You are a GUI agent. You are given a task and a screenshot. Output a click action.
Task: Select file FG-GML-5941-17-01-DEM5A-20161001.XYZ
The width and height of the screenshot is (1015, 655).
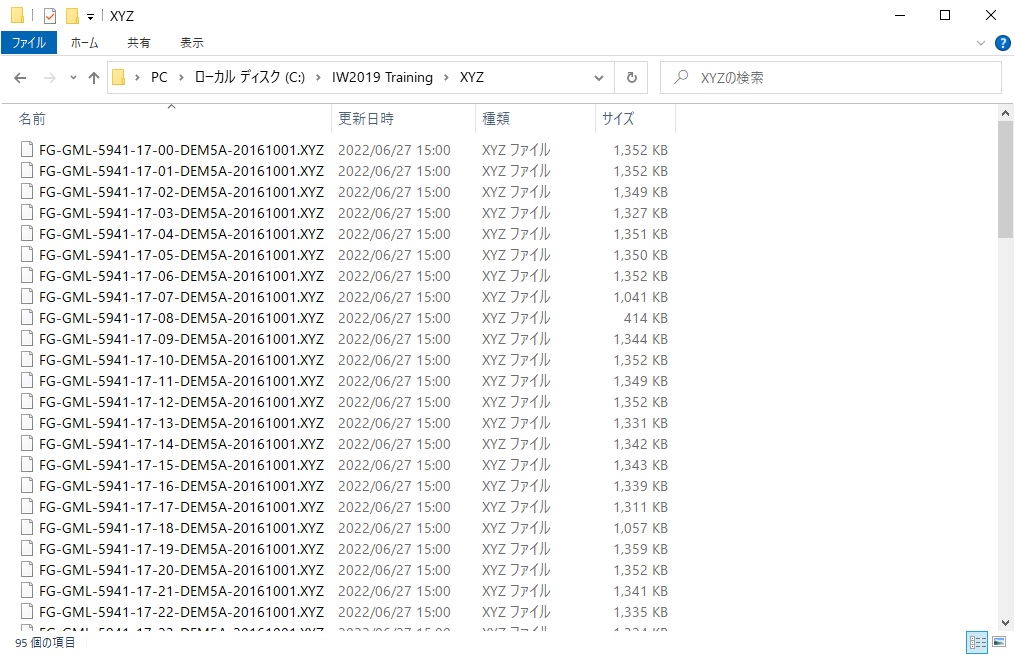point(181,171)
